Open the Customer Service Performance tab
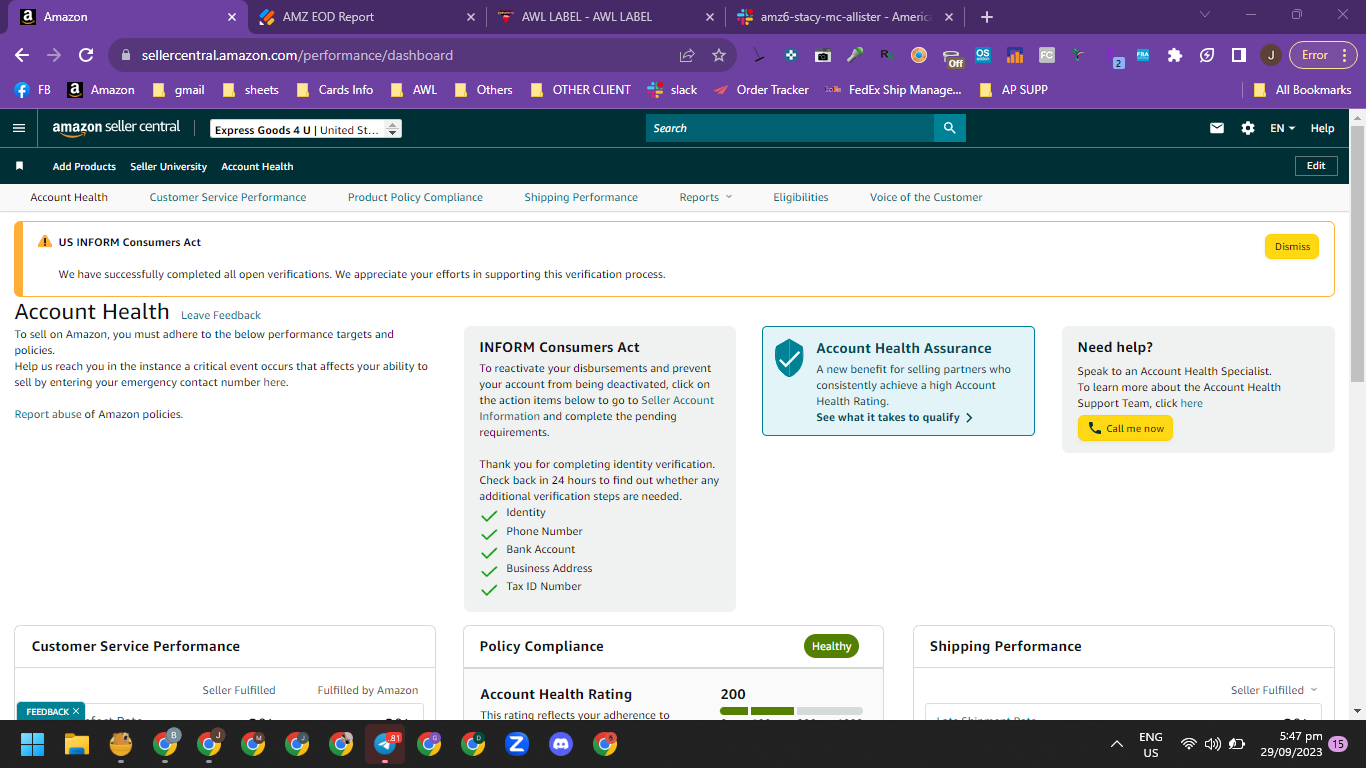Screen dimensions: 1366x768 click(228, 197)
